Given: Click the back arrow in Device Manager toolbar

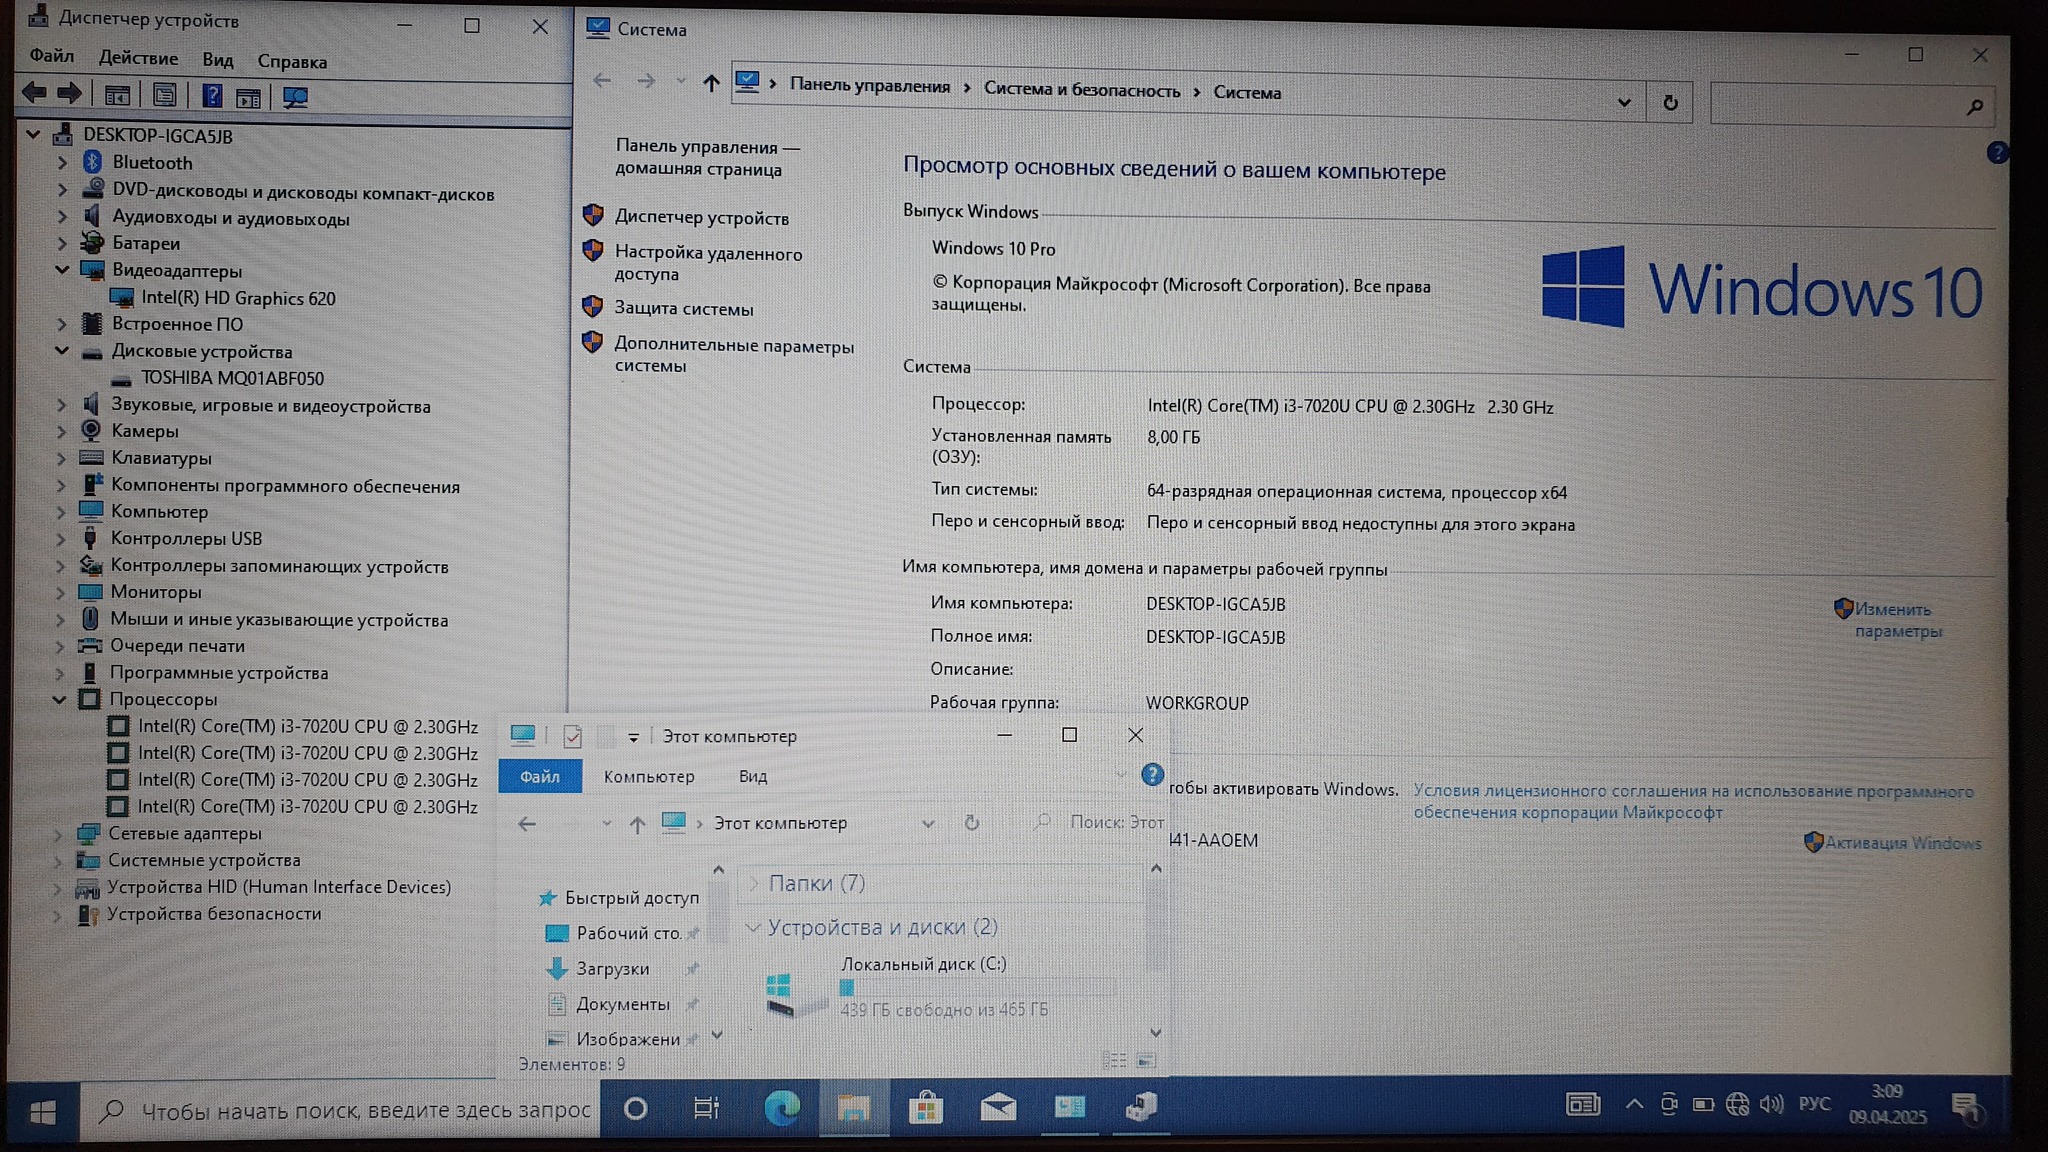Looking at the screenshot, I should pos(34,94).
